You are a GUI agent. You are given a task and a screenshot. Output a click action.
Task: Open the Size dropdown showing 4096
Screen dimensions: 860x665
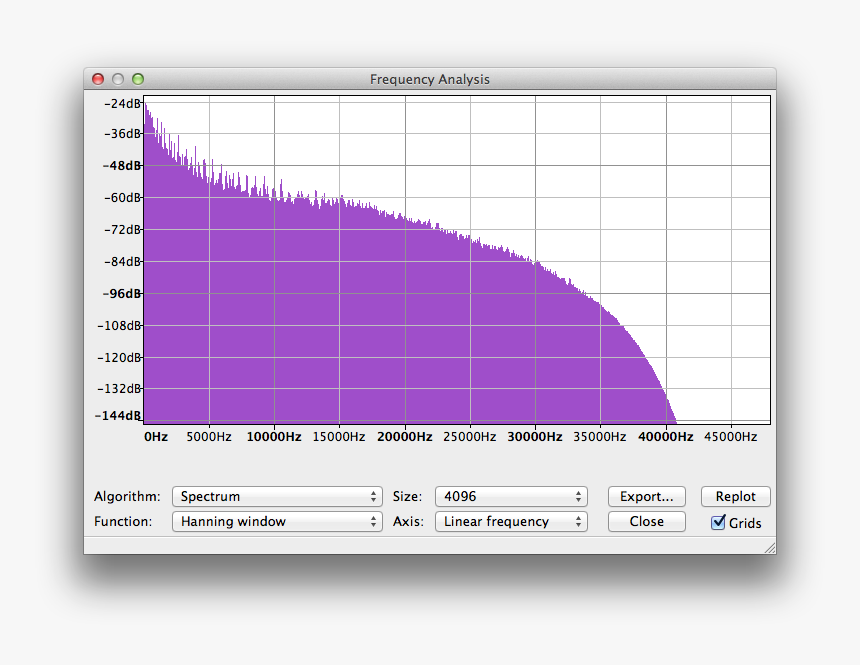click(511, 497)
